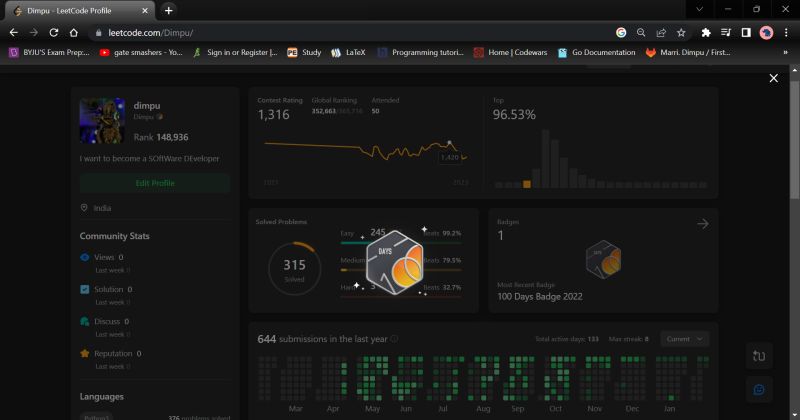The width and height of the screenshot is (800, 420).
Task: Close the overlay with X icon
Action: [x=773, y=78]
